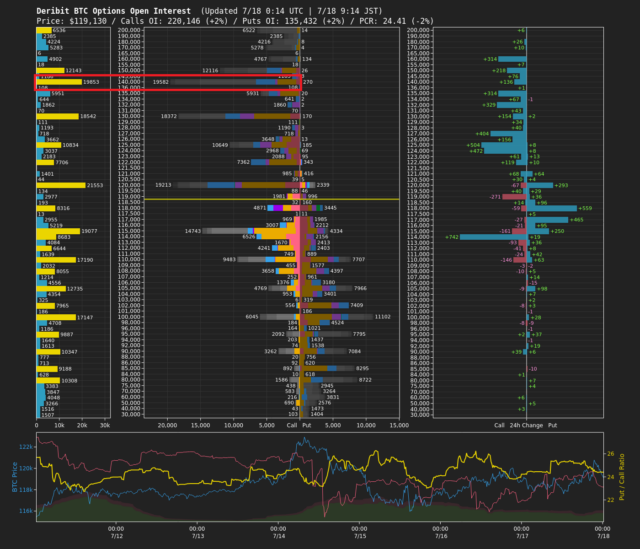
Task: Click the yellow total bar labeled 19853
Action: pos(59,82)
